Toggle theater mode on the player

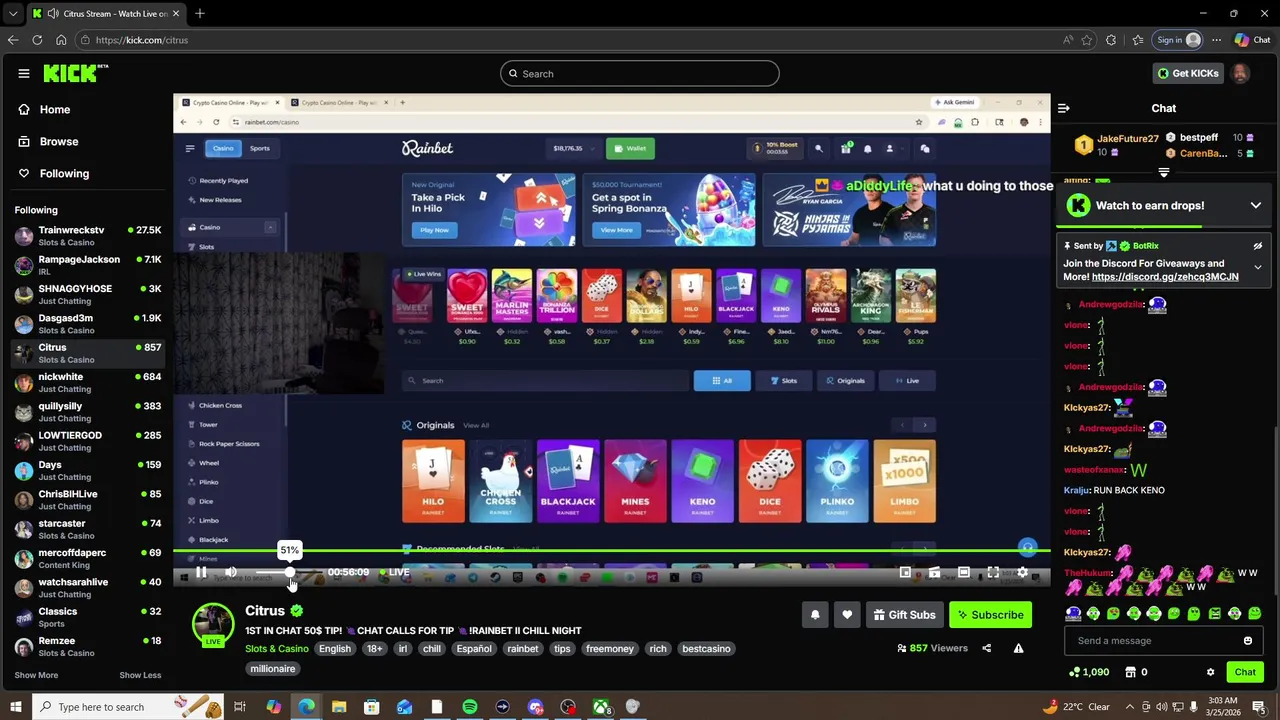tap(963, 572)
